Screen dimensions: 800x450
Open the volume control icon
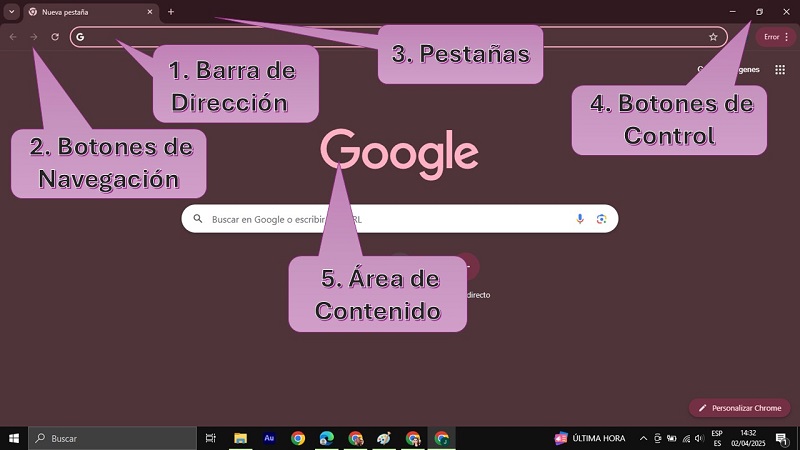[699, 438]
